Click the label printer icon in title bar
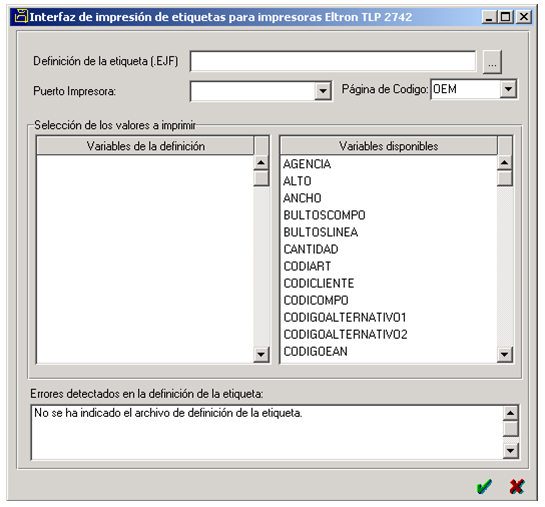The image size is (545, 507). click(x=21, y=16)
